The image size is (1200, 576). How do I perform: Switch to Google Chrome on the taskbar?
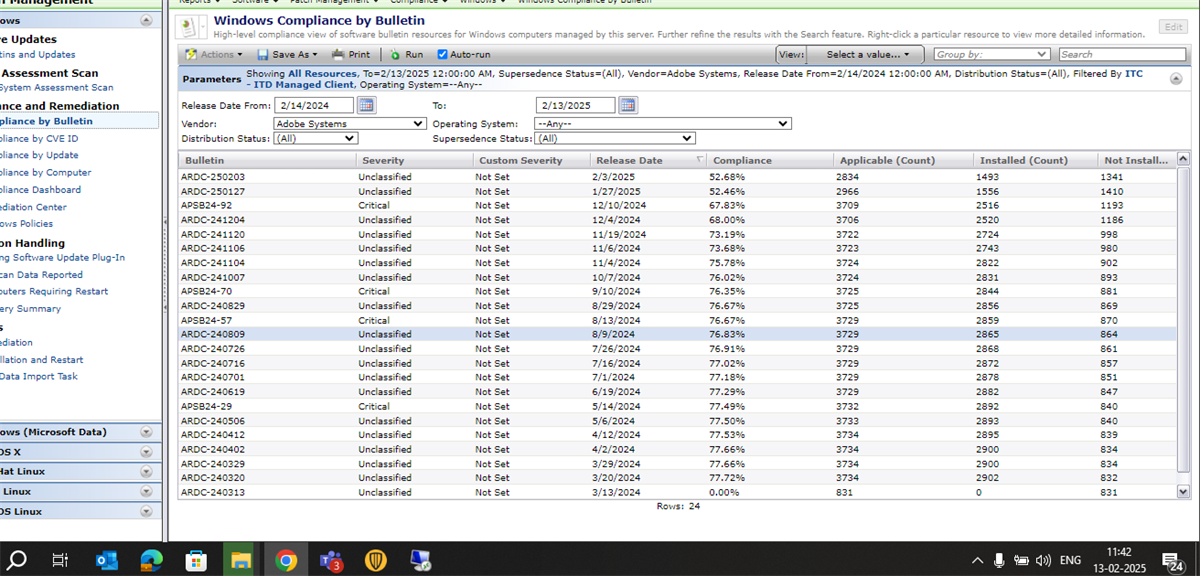286,560
